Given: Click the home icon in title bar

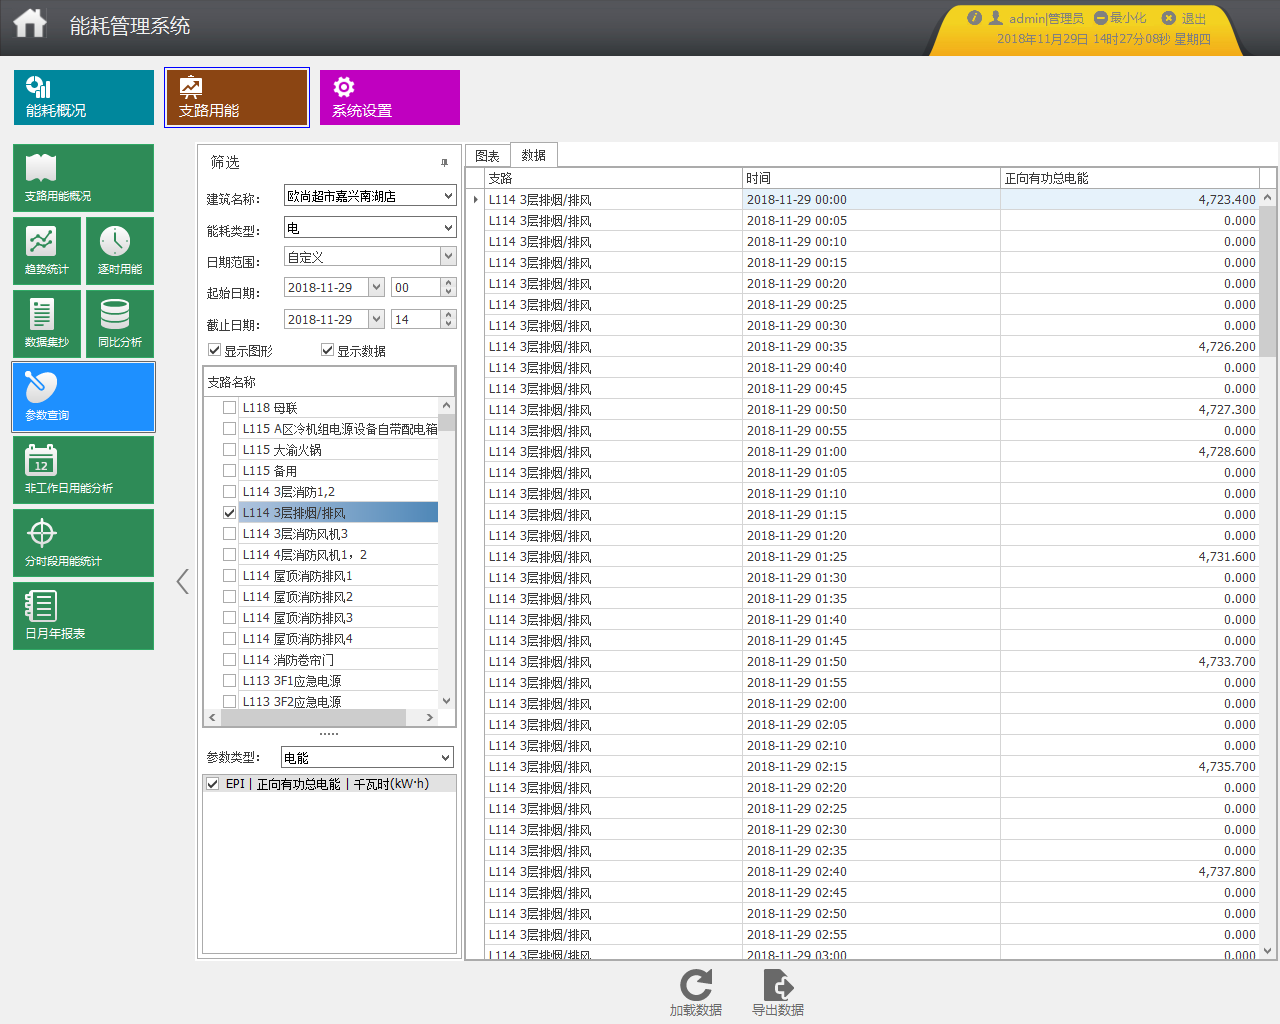Looking at the screenshot, I should coord(30,23).
